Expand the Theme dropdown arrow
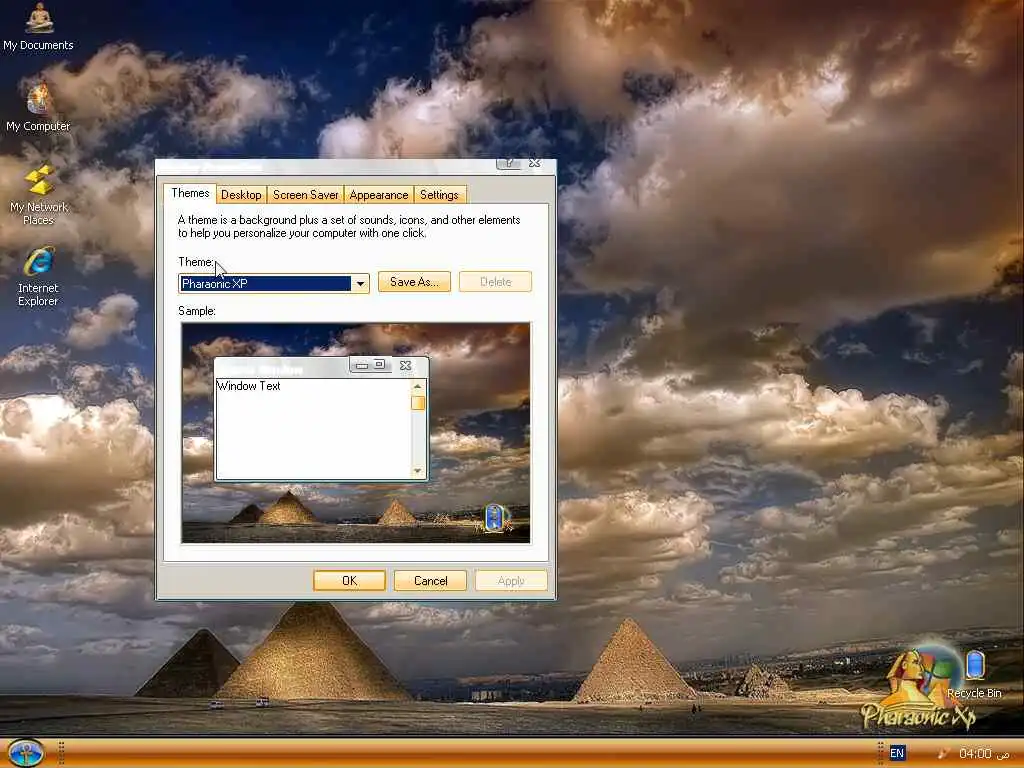Image resolution: width=1024 pixels, height=768 pixels. (360, 283)
